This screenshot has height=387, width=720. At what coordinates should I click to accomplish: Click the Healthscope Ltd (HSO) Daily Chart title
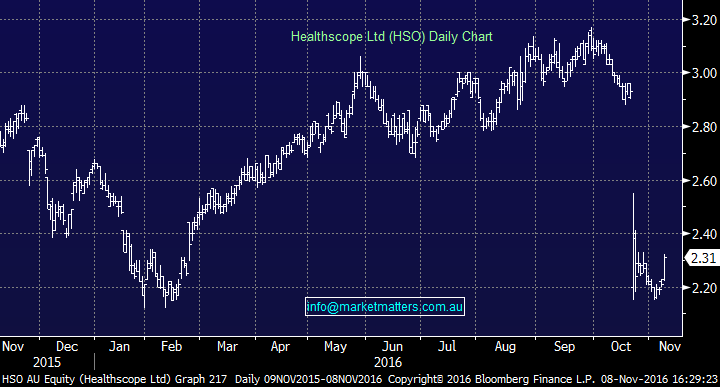pos(392,37)
